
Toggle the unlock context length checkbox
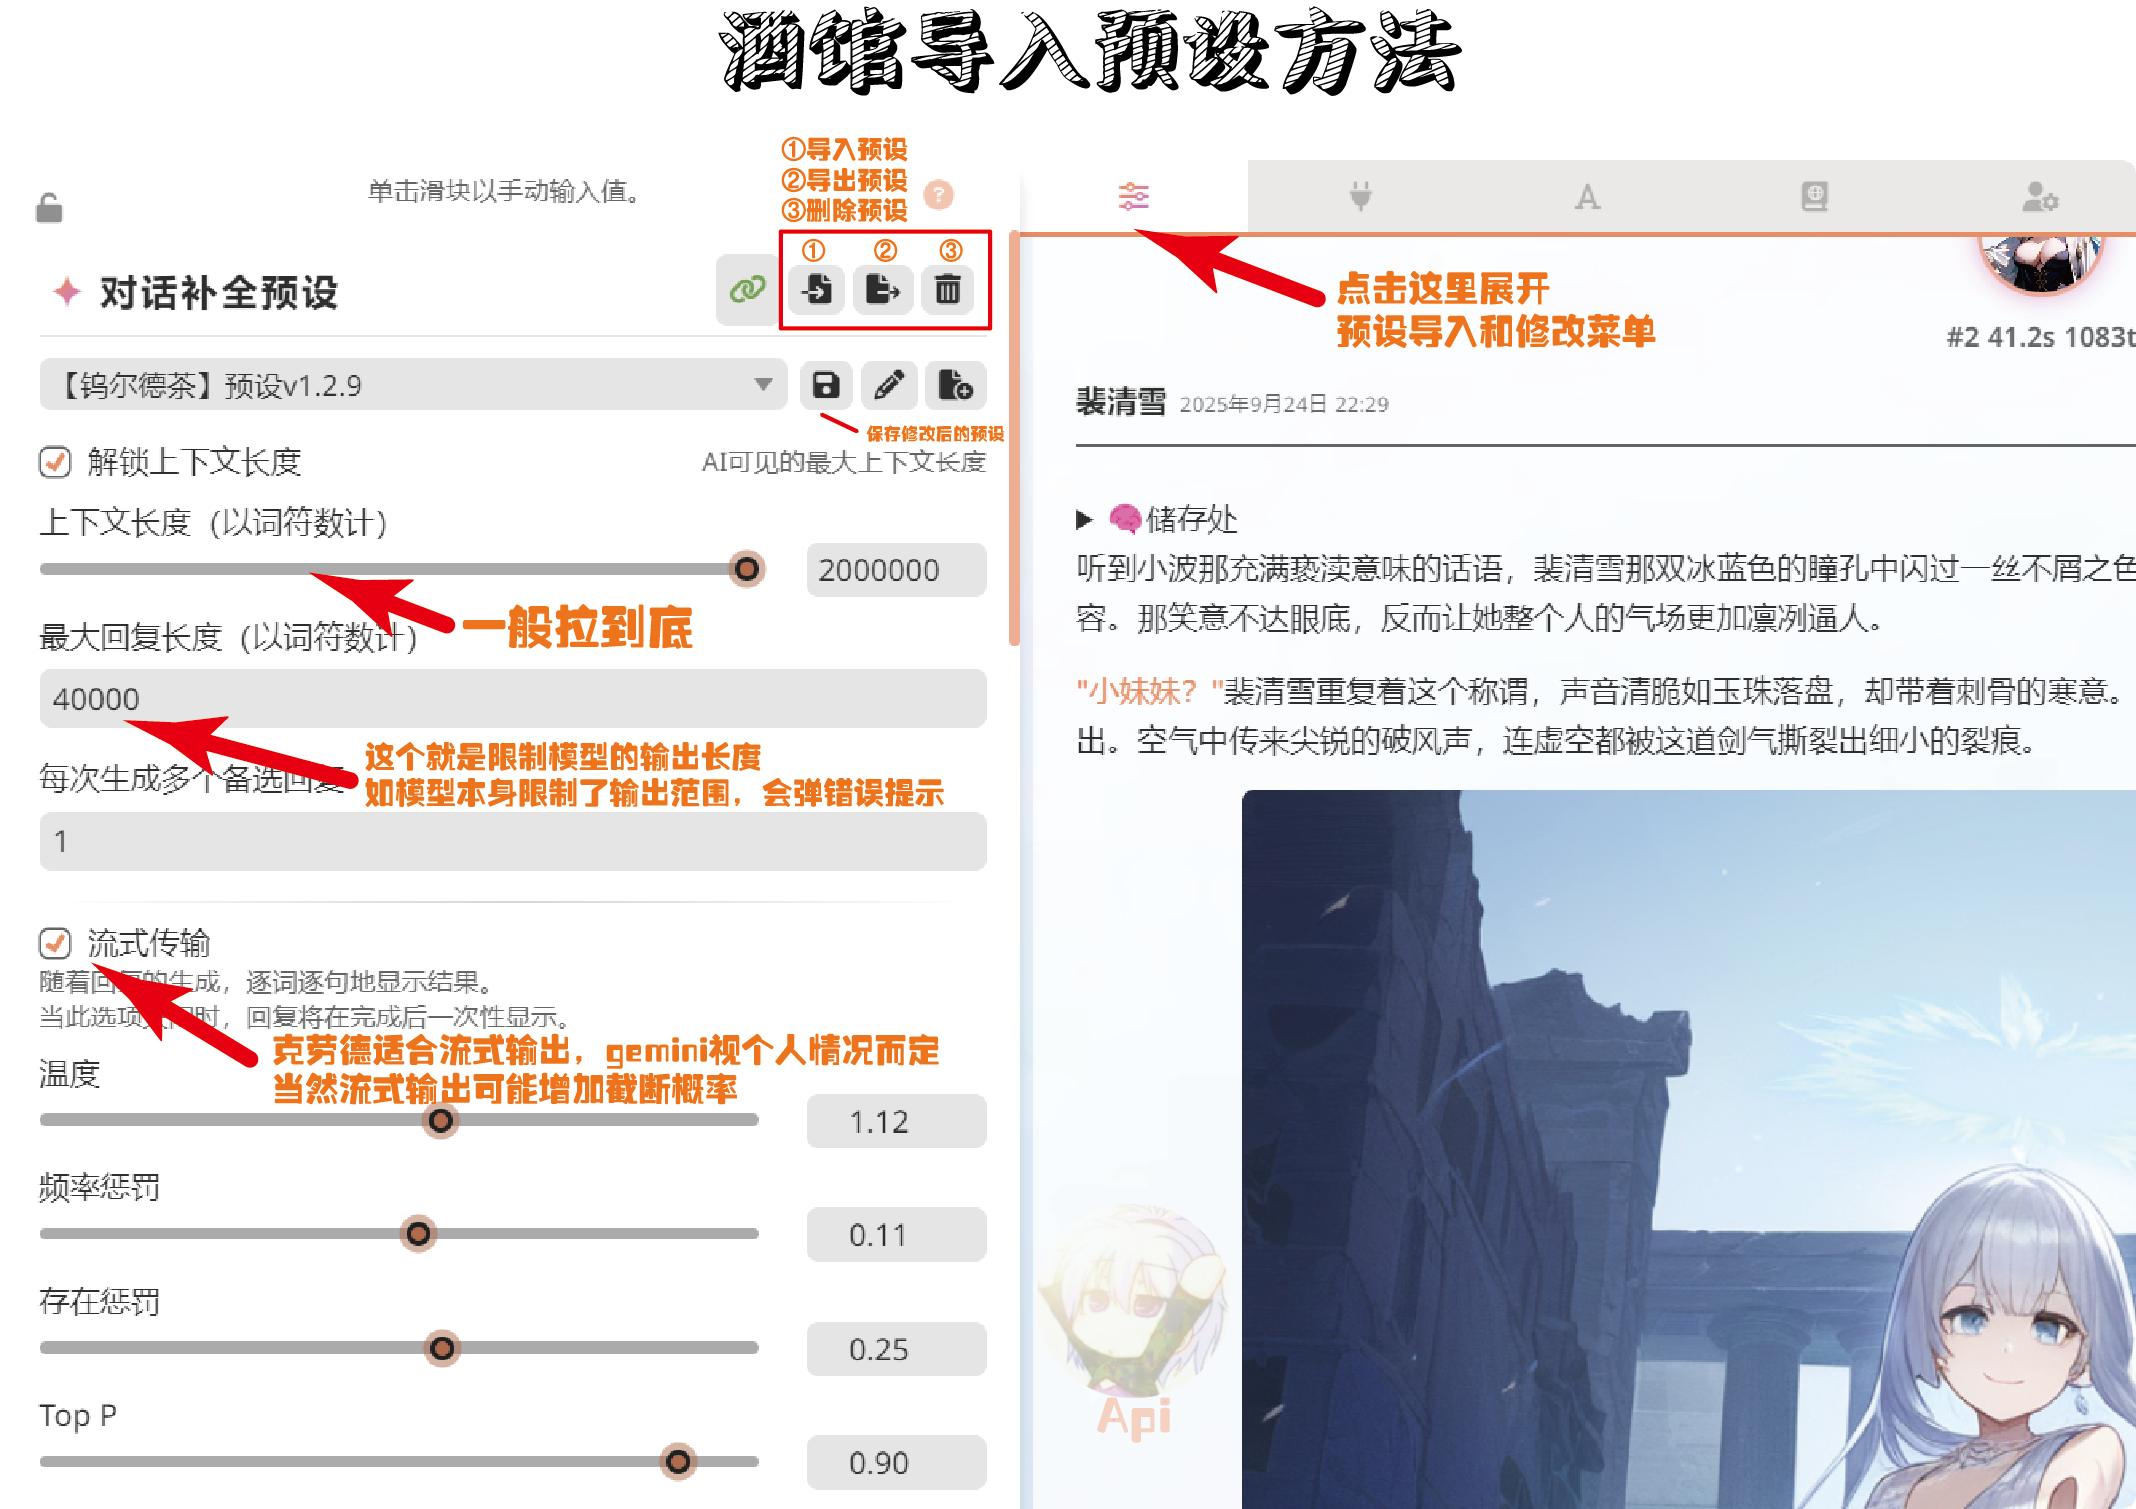pos(55,462)
